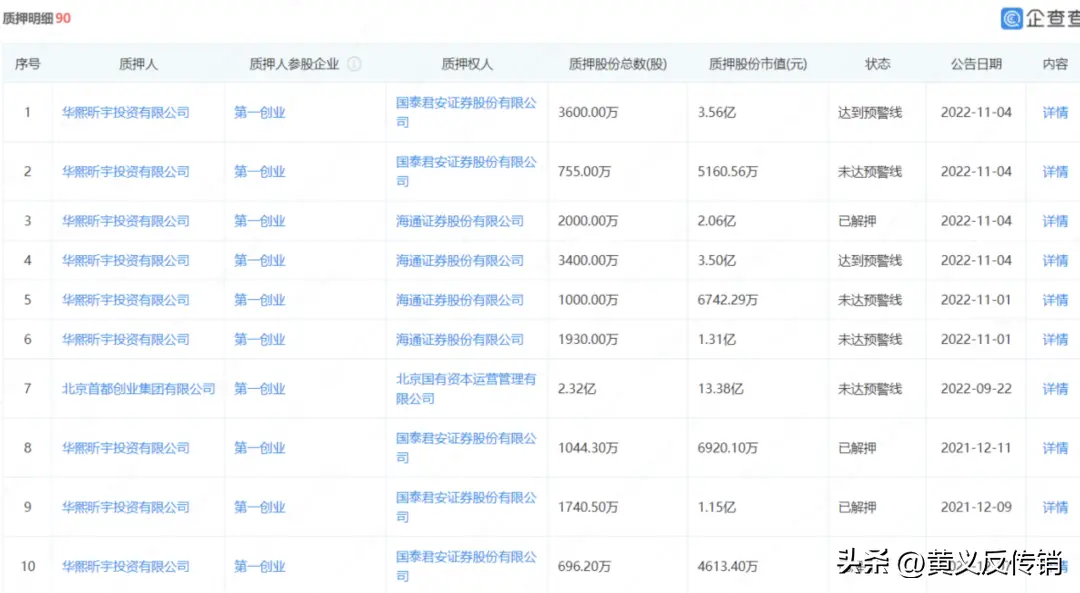Select the 2021-12-11 date cell
This screenshot has width=1080, height=593.
[x=976, y=448]
